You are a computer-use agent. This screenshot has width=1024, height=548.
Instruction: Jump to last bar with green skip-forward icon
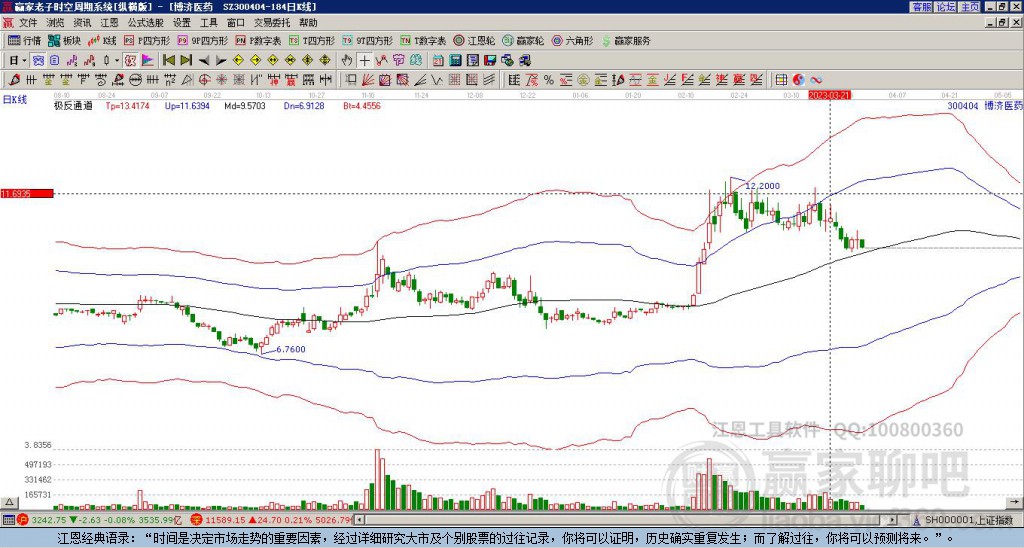click(186, 61)
